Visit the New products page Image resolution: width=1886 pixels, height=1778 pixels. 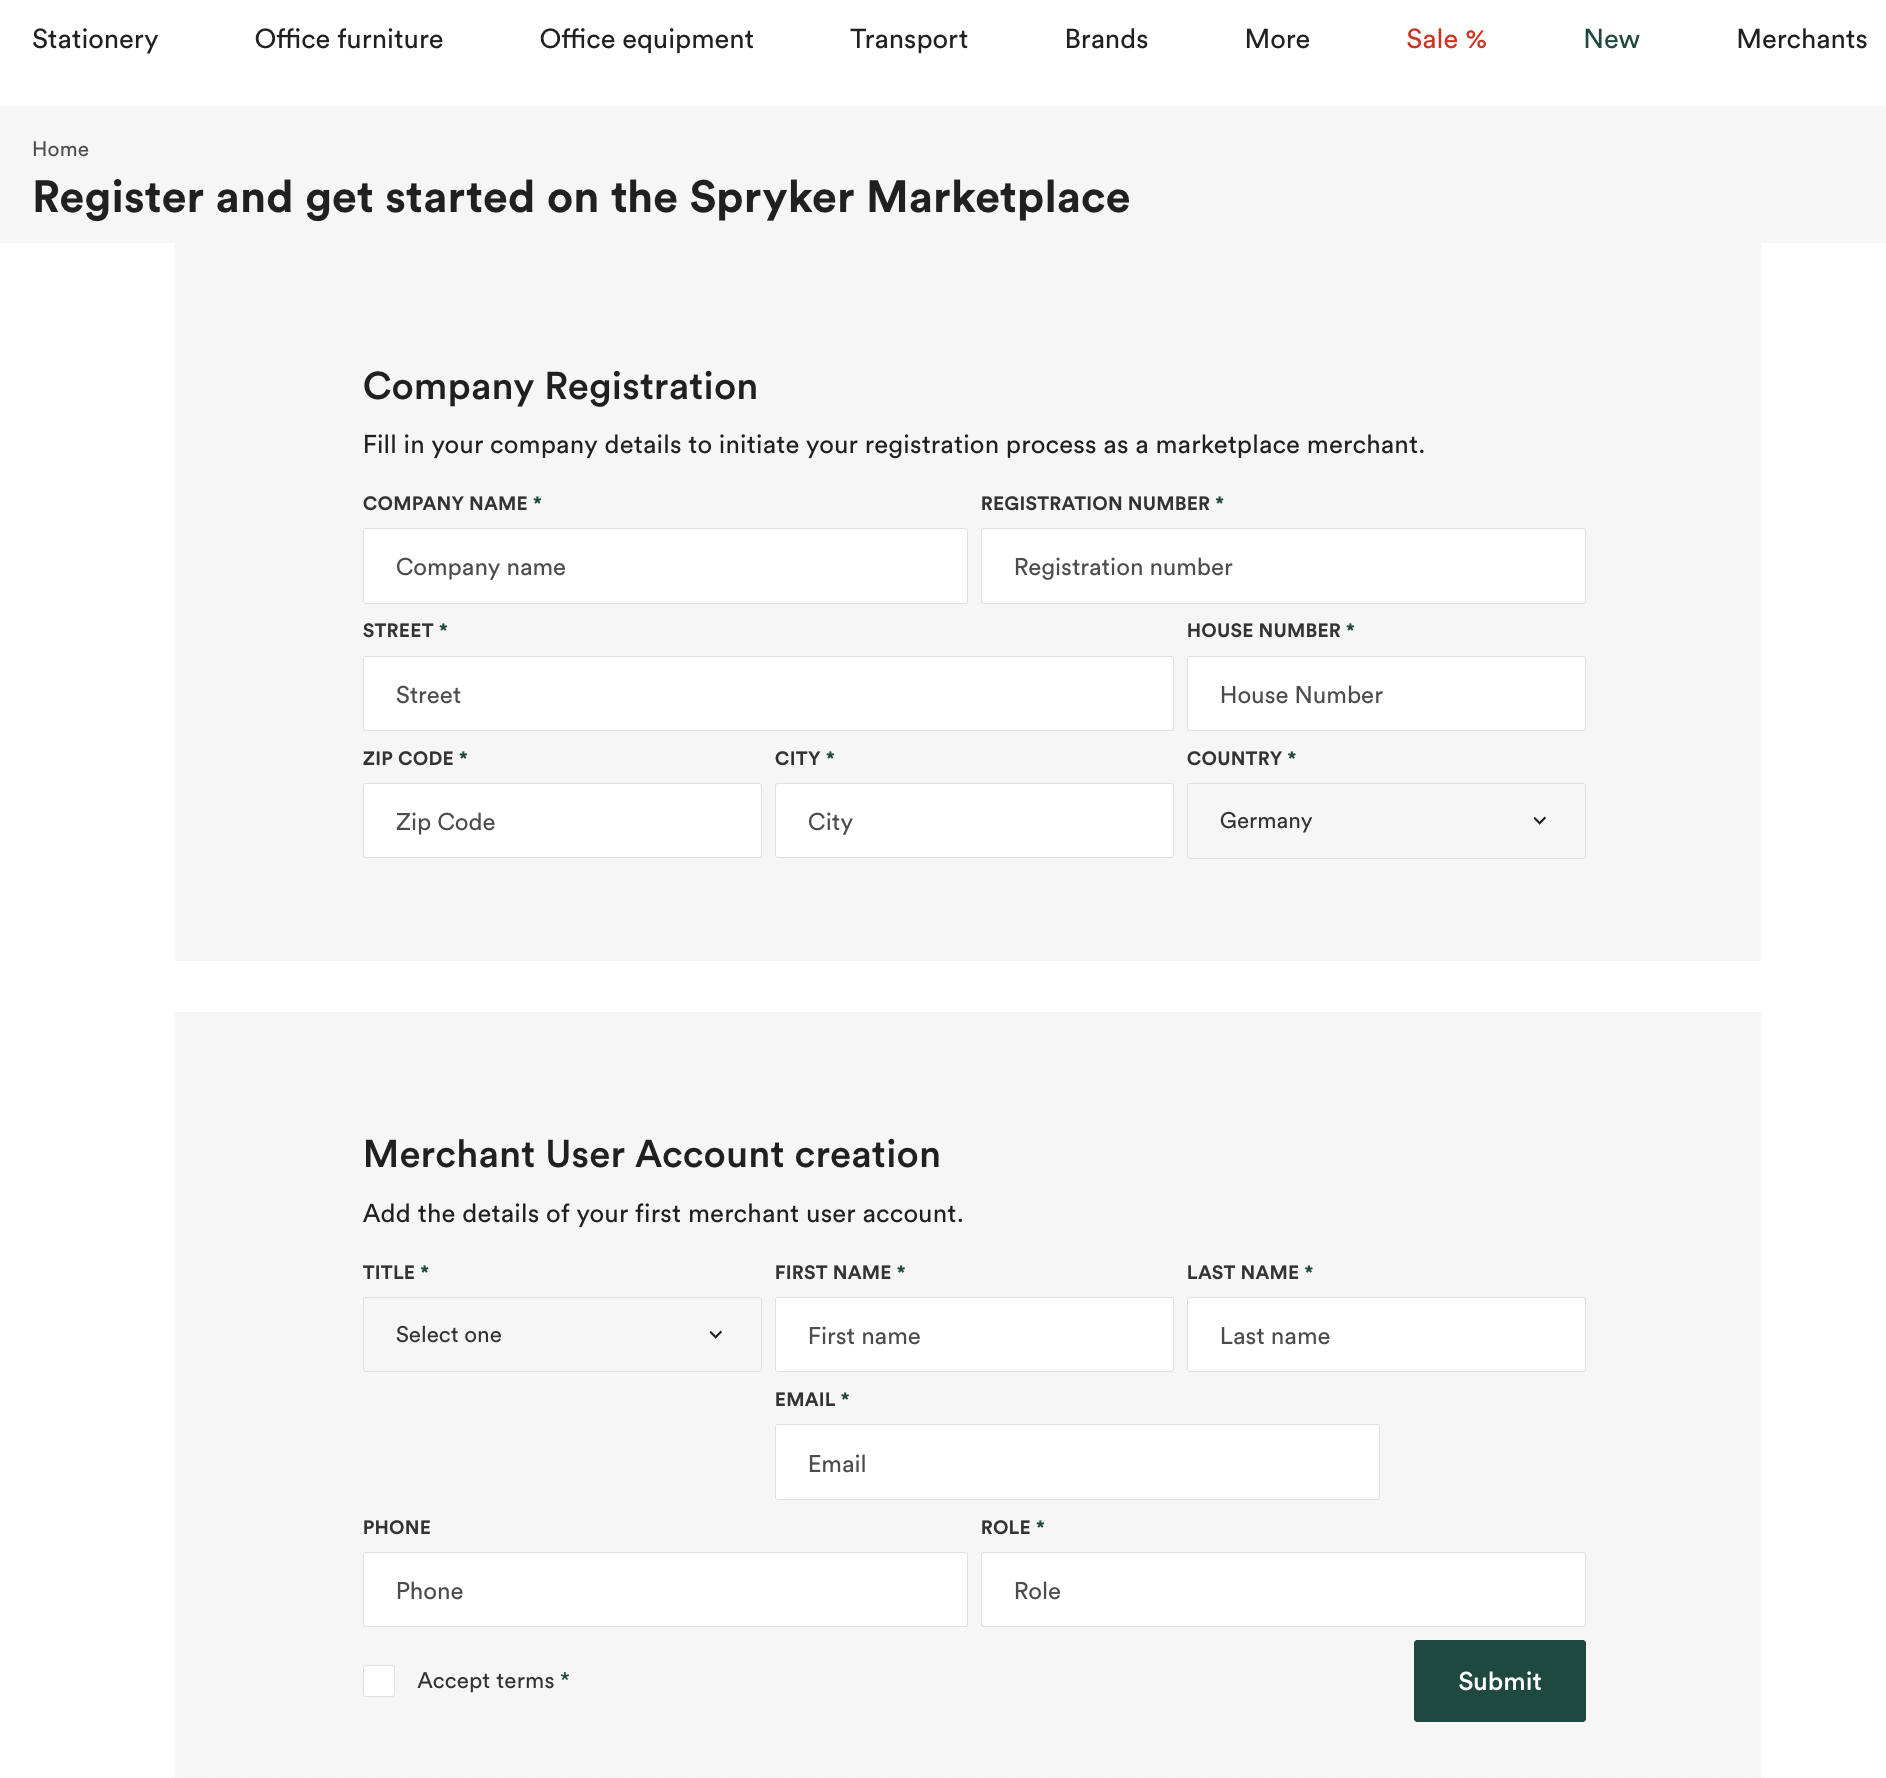coord(1610,39)
